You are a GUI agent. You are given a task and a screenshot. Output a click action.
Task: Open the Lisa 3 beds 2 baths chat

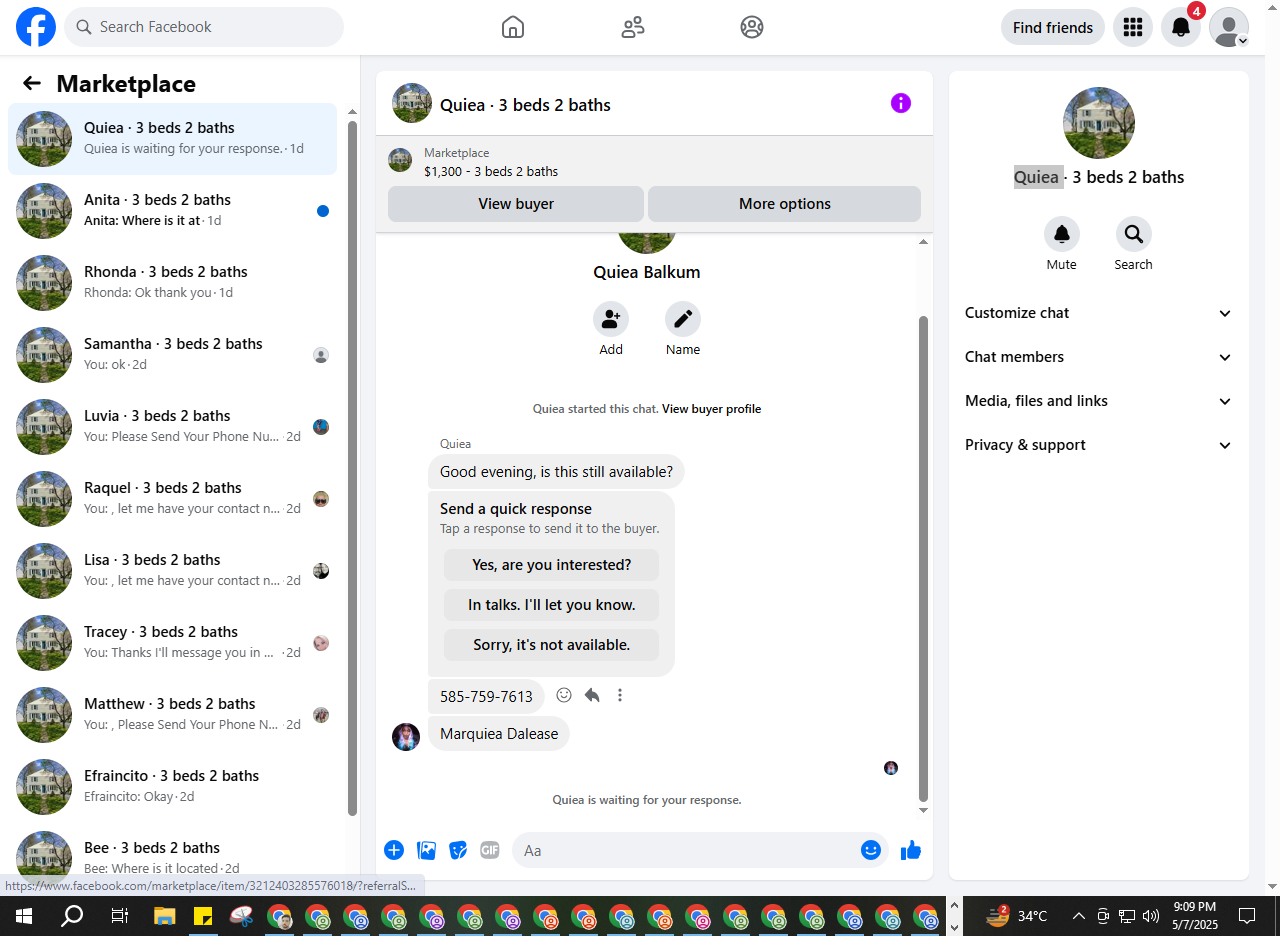[173, 571]
